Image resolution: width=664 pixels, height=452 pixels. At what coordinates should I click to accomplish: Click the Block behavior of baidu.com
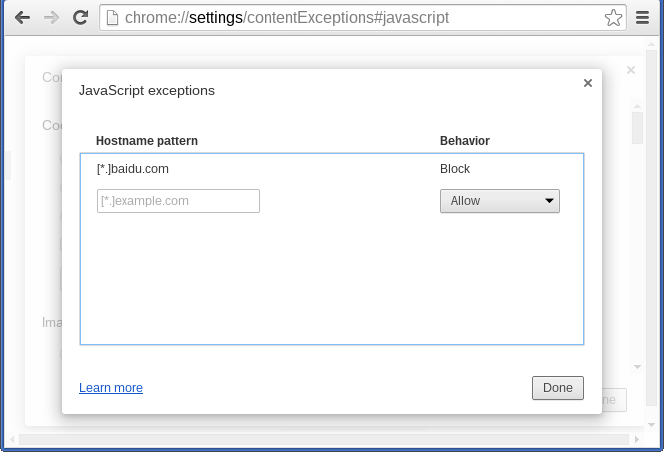455,169
